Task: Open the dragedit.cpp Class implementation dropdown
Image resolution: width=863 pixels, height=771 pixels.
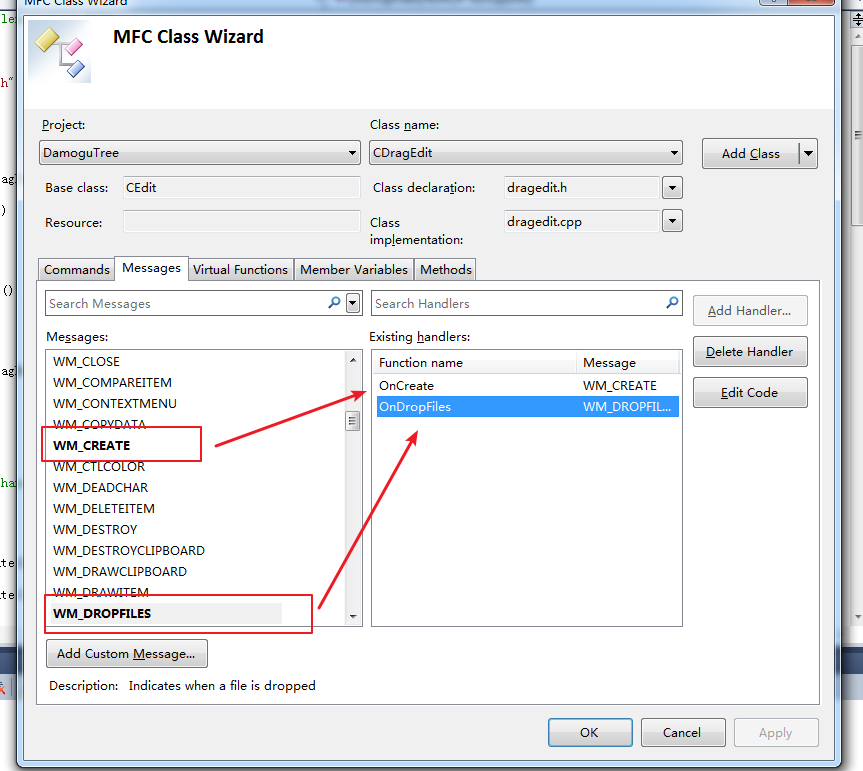Action: 671,222
